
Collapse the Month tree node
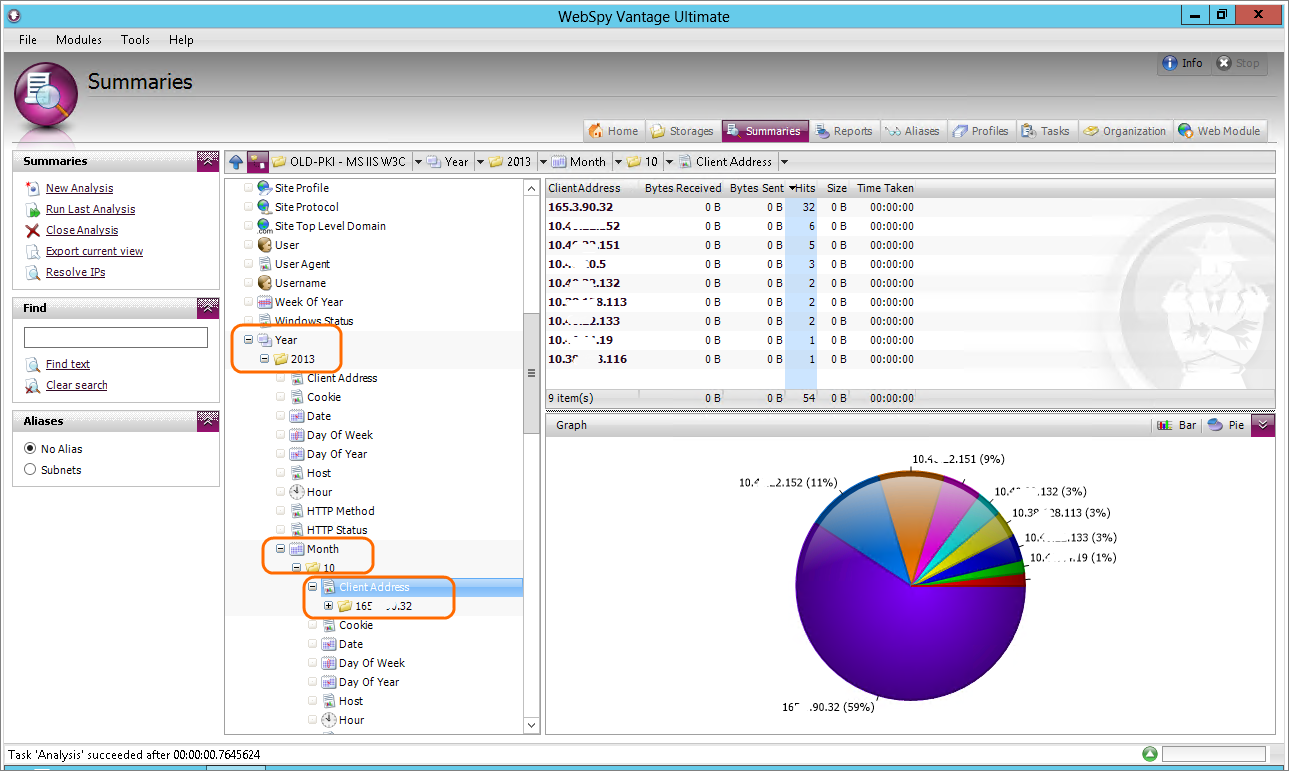tap(281, 549)
